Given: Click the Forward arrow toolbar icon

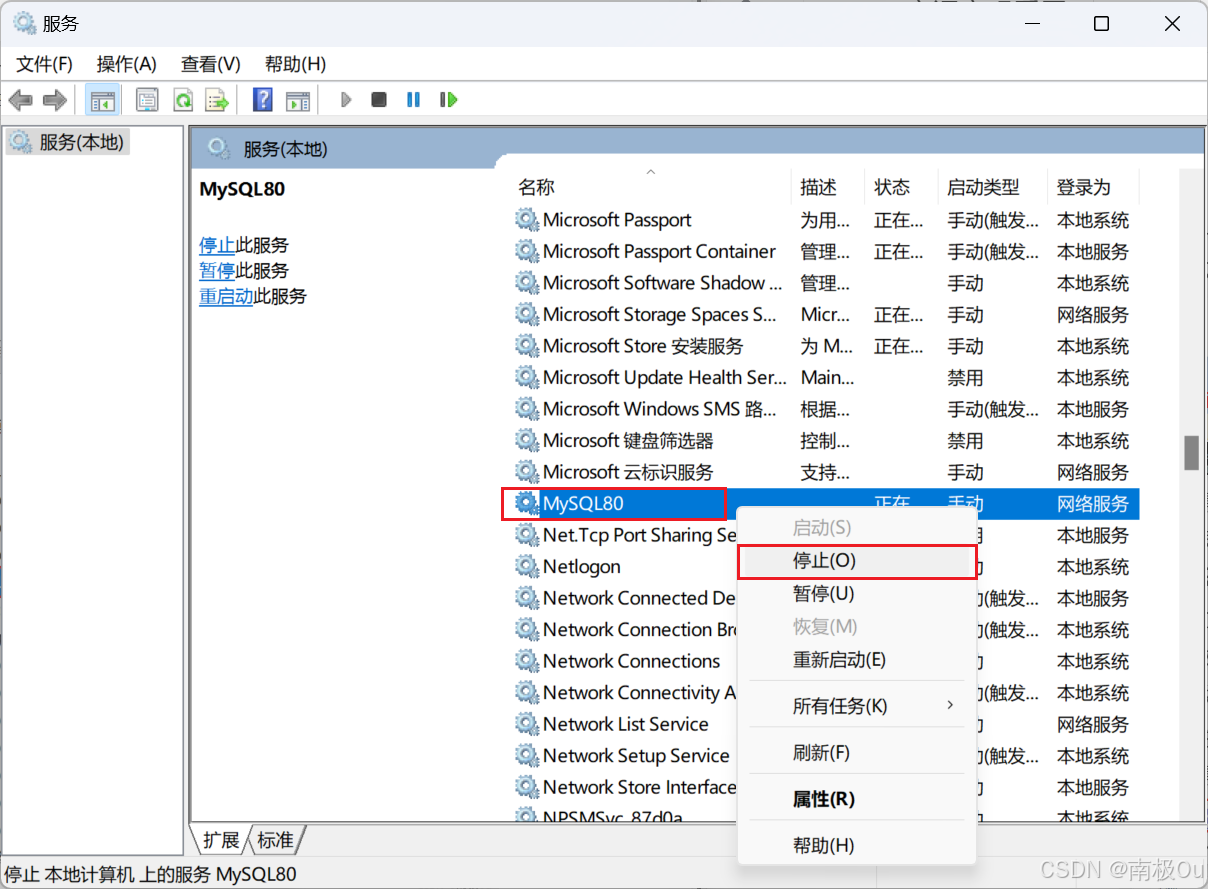Looking at the screenshot, I should [x=54, y=100].
